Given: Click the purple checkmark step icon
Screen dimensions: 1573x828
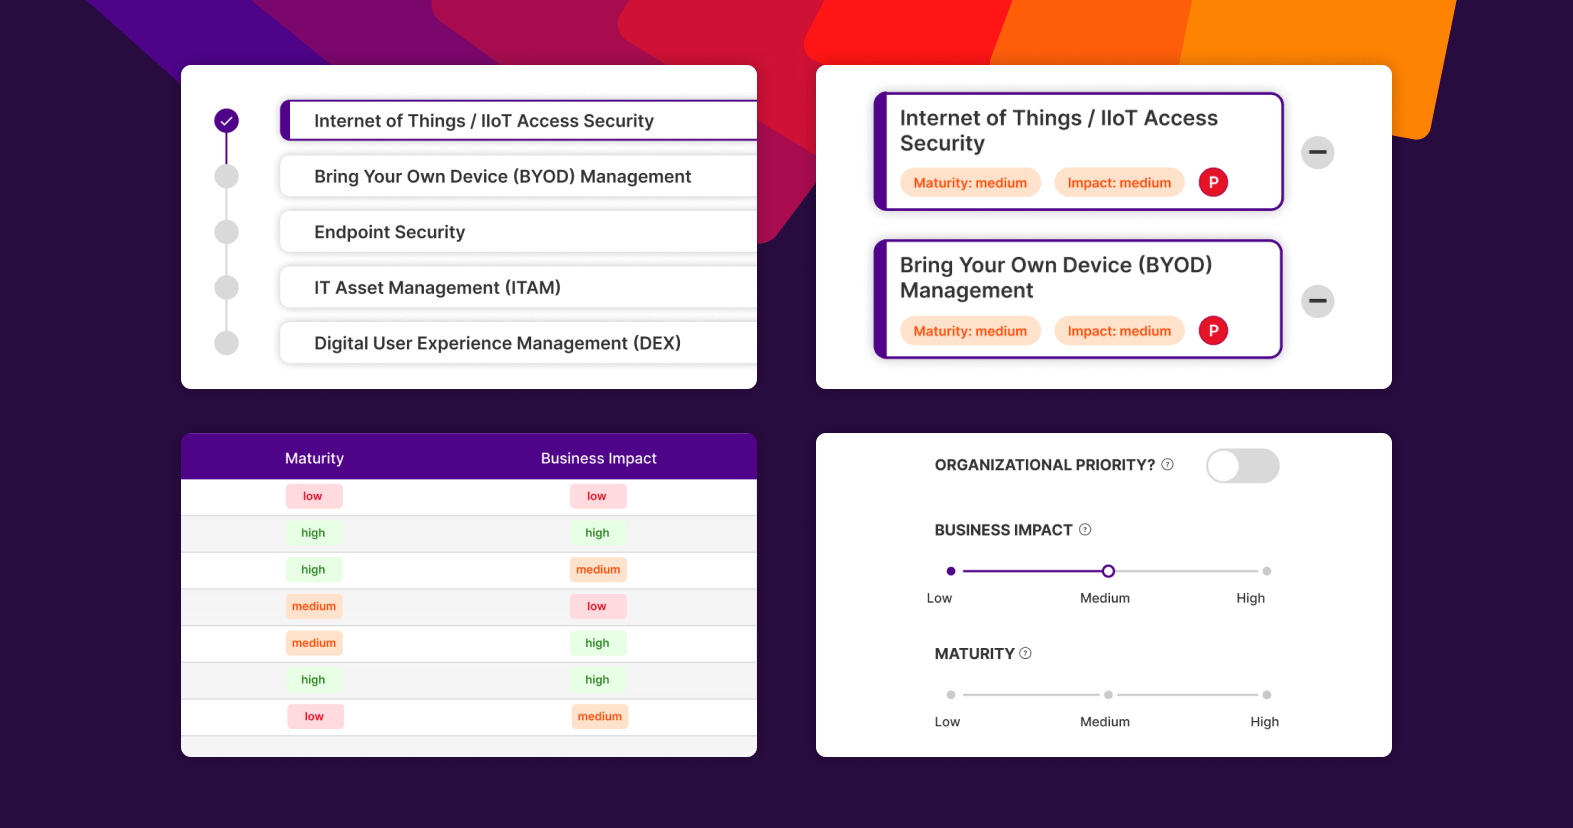Looking at the screenshot, I should 227,121.
